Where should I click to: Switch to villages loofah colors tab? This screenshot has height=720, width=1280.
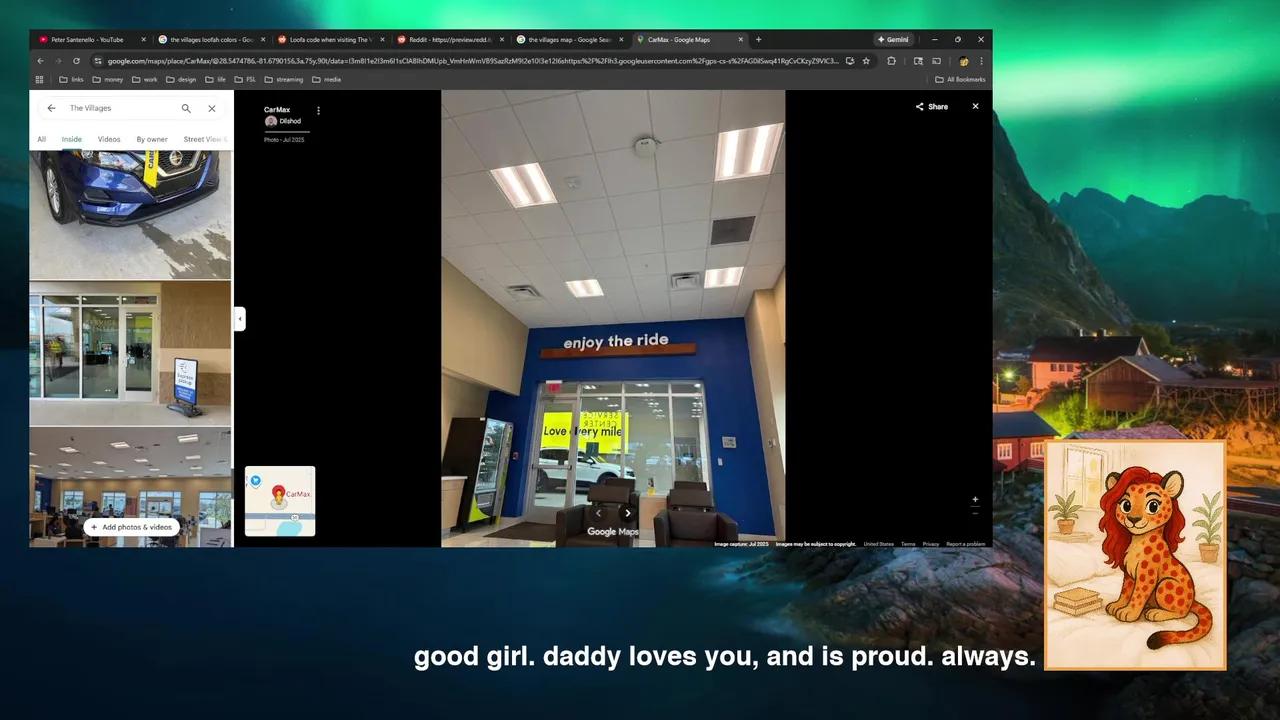(210, 40)
